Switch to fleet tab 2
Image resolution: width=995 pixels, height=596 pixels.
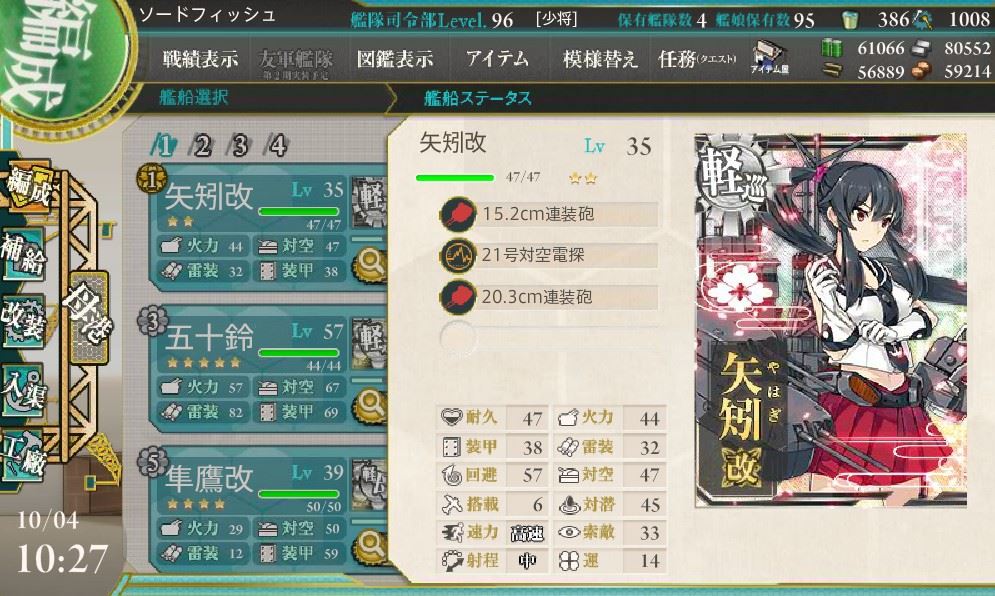coord(202,146)
